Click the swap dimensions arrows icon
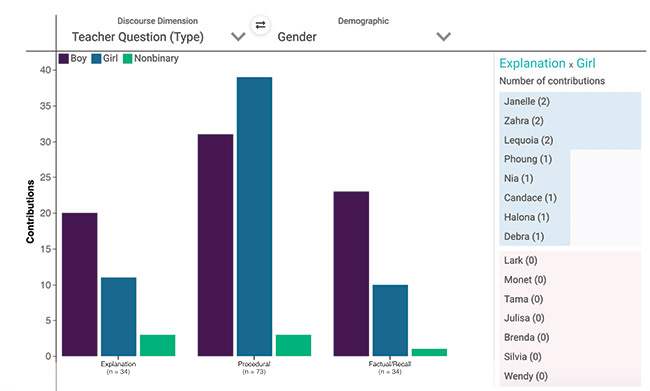 (x=260, y=25)
